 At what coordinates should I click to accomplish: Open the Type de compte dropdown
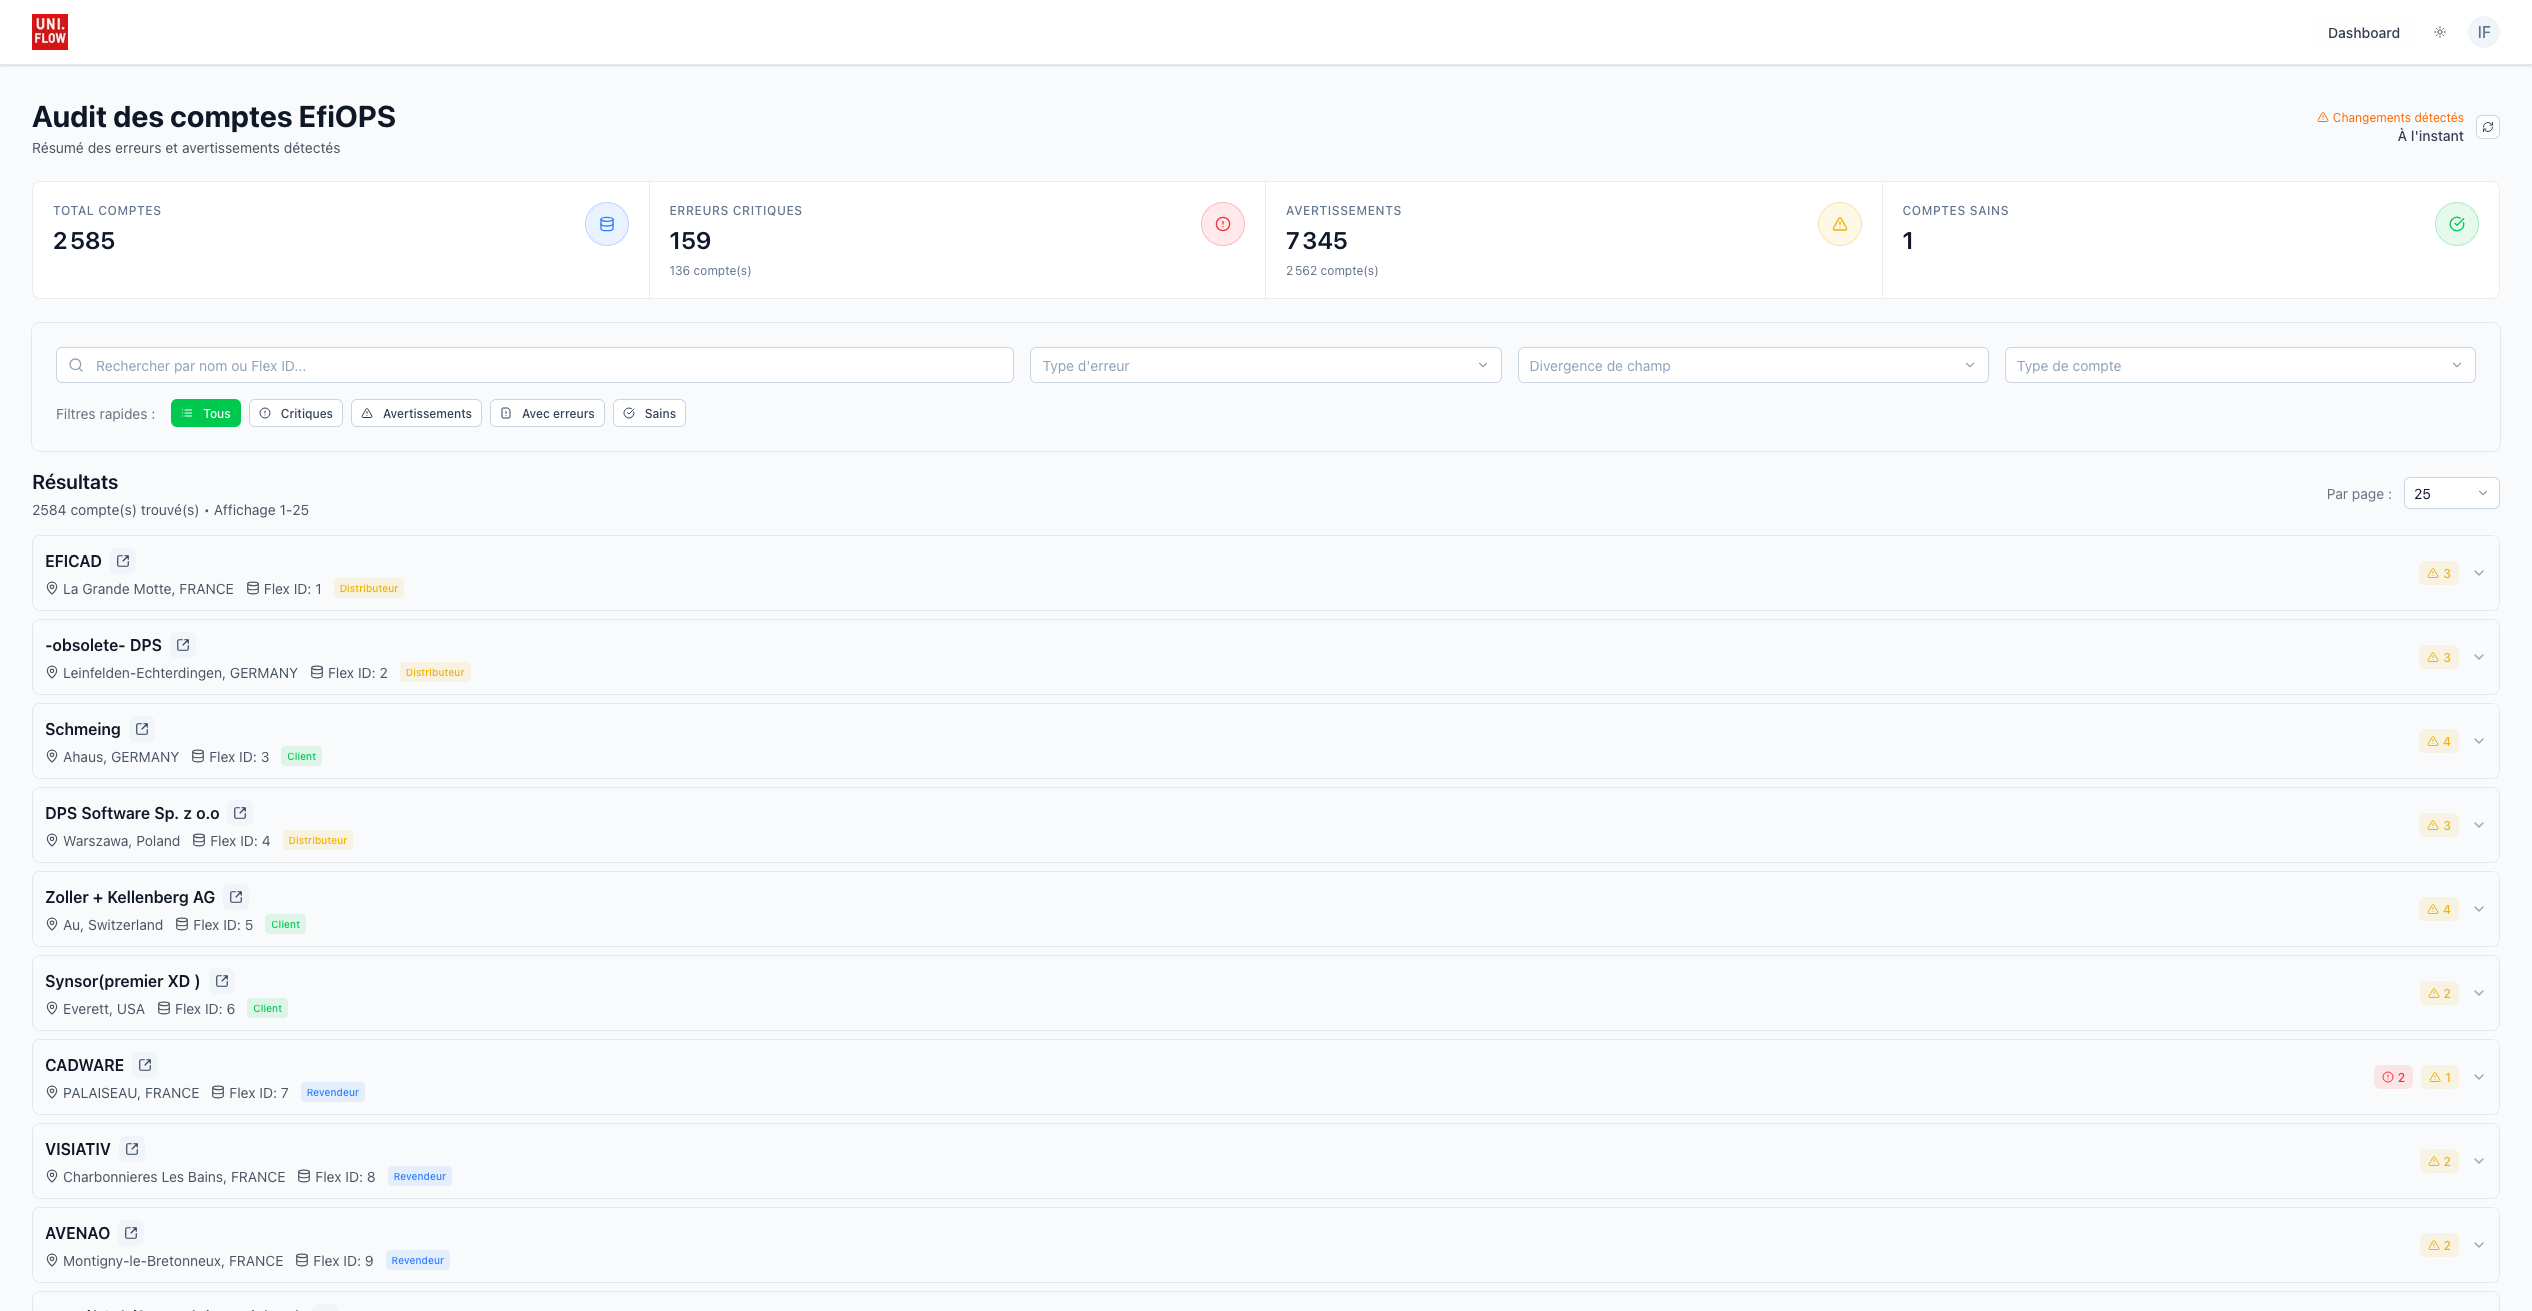point(2240,365)
